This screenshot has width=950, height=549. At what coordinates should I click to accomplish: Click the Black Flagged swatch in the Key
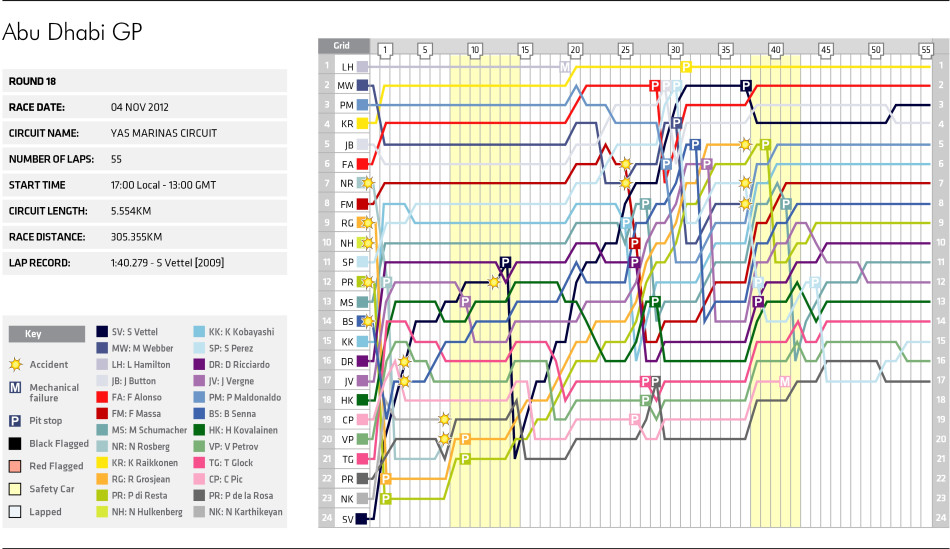pyautogui.click(x=15, y=442)
